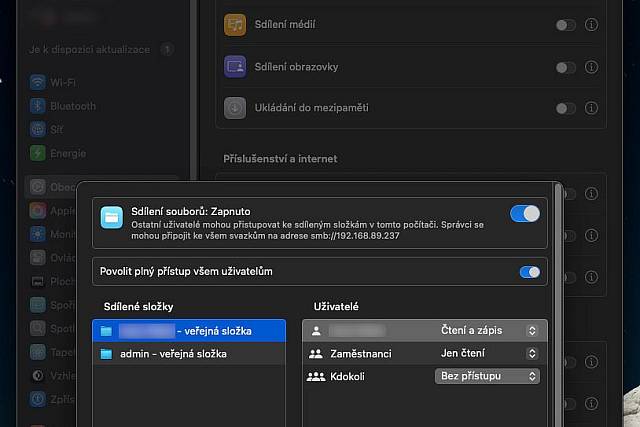Change Zaměstnanci permission from Jen čtení
Viewport: 640px width, 427px height.
[x=489, y=353]
